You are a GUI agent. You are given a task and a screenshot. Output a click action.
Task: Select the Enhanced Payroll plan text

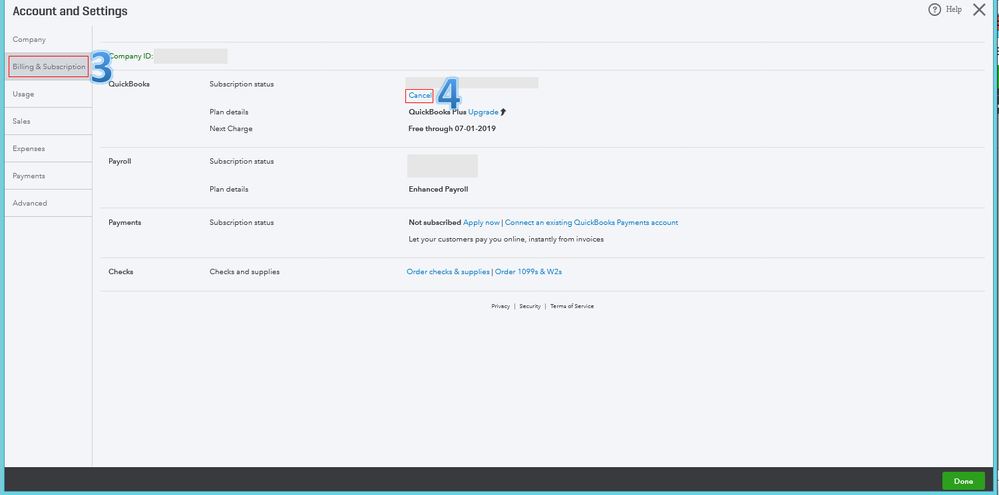pos(438,190)
